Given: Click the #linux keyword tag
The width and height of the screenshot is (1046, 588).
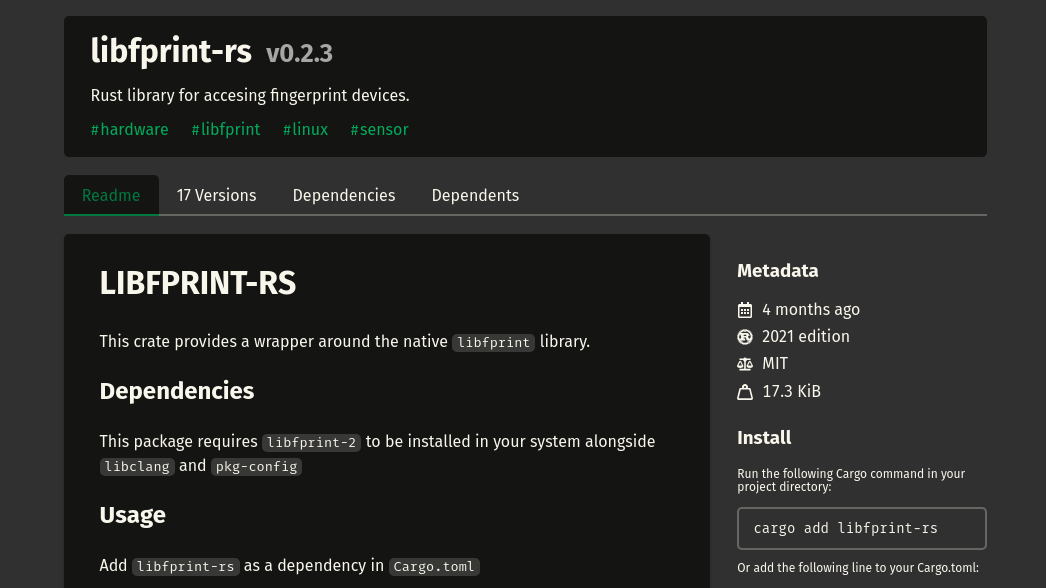Looking at the screenshot, I should point(305,129).
